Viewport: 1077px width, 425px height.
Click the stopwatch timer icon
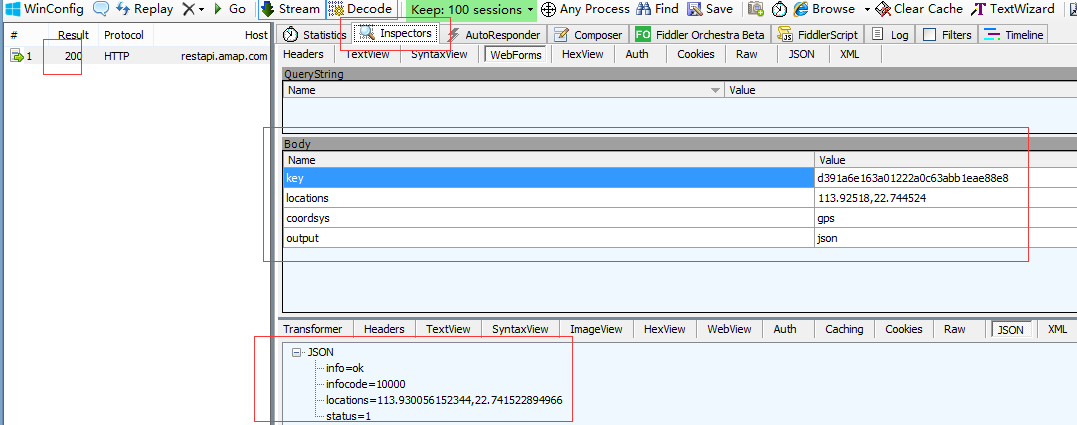click(x=780, y=9)
